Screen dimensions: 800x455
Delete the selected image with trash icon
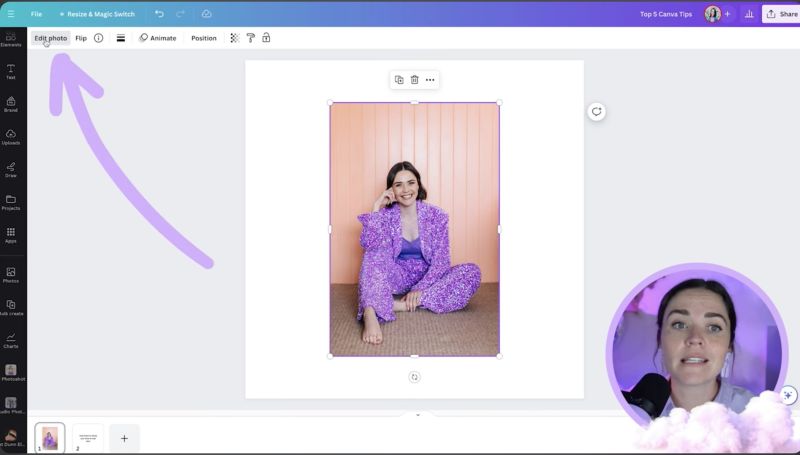415,80
